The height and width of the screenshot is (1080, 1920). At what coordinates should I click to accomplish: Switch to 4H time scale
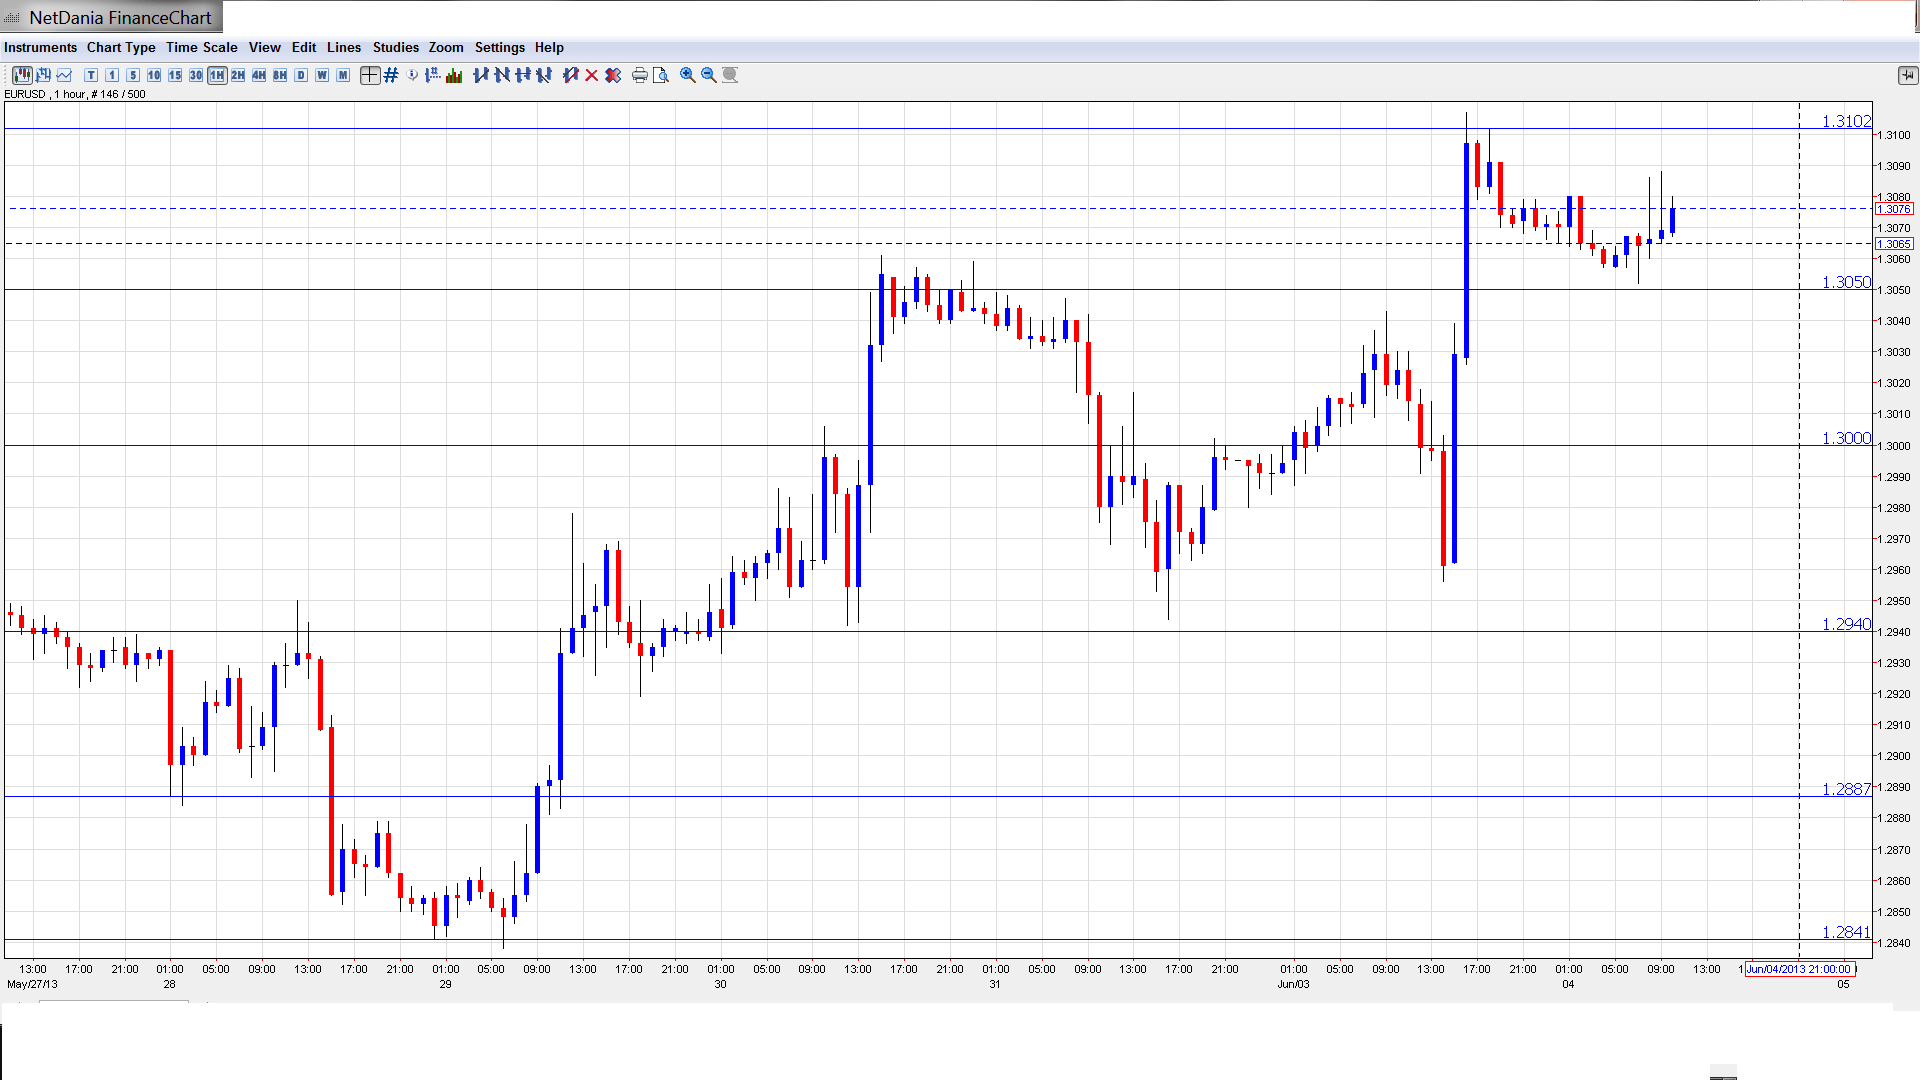click(x=259, y=75)
